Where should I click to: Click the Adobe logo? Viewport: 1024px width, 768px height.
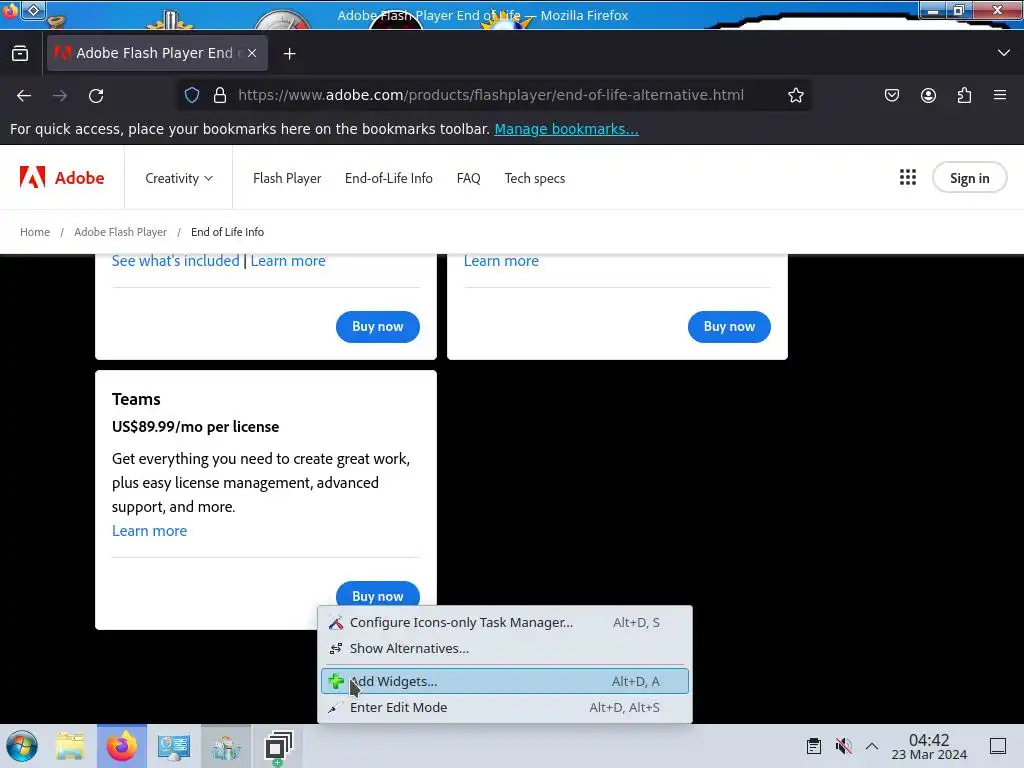click(x=62, y=178)
